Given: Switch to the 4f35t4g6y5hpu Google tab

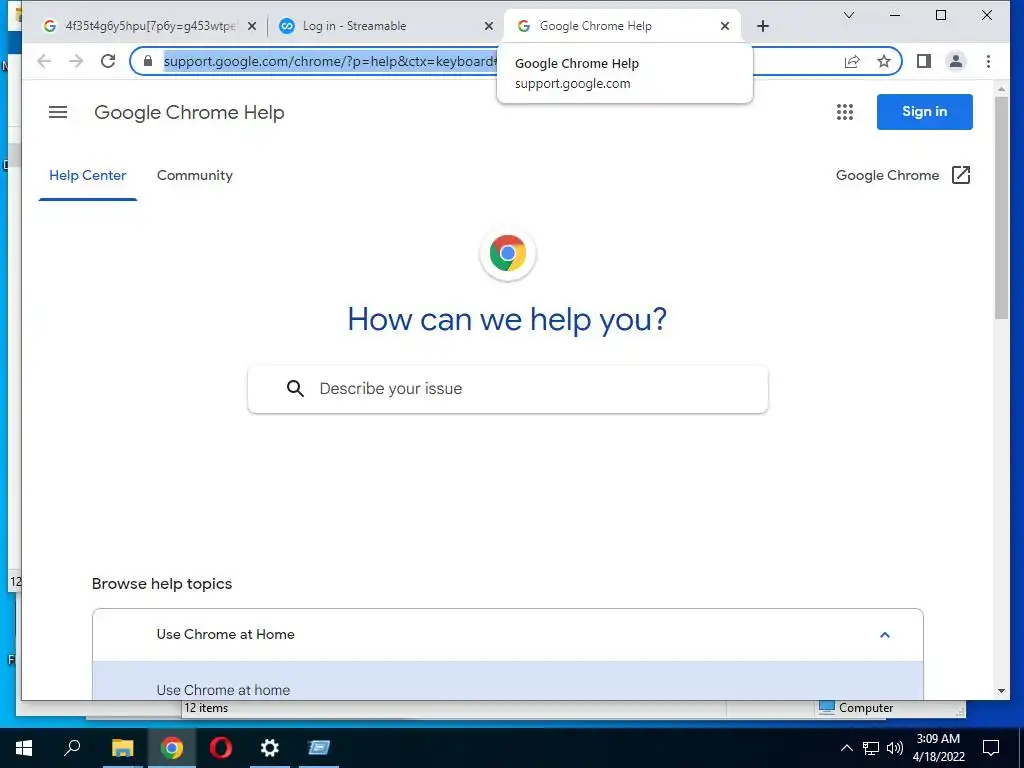Looking at the screenshot, I should pyautogui.click(x=149, y=26).
